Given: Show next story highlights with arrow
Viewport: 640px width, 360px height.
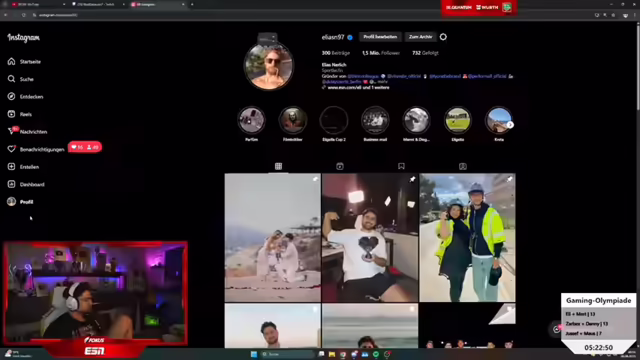Looking at the screenshot, I should coord(510,125).
